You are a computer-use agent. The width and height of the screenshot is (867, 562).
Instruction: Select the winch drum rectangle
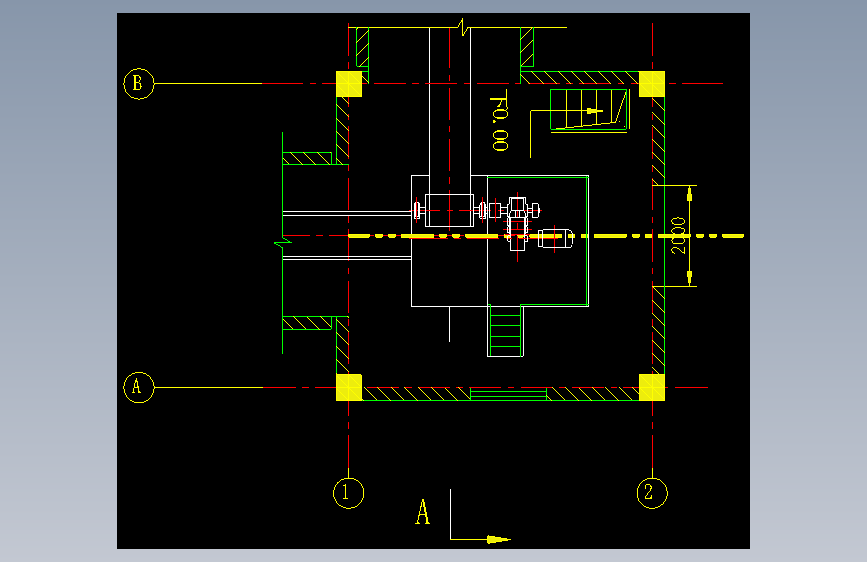[x=449, y=210]
